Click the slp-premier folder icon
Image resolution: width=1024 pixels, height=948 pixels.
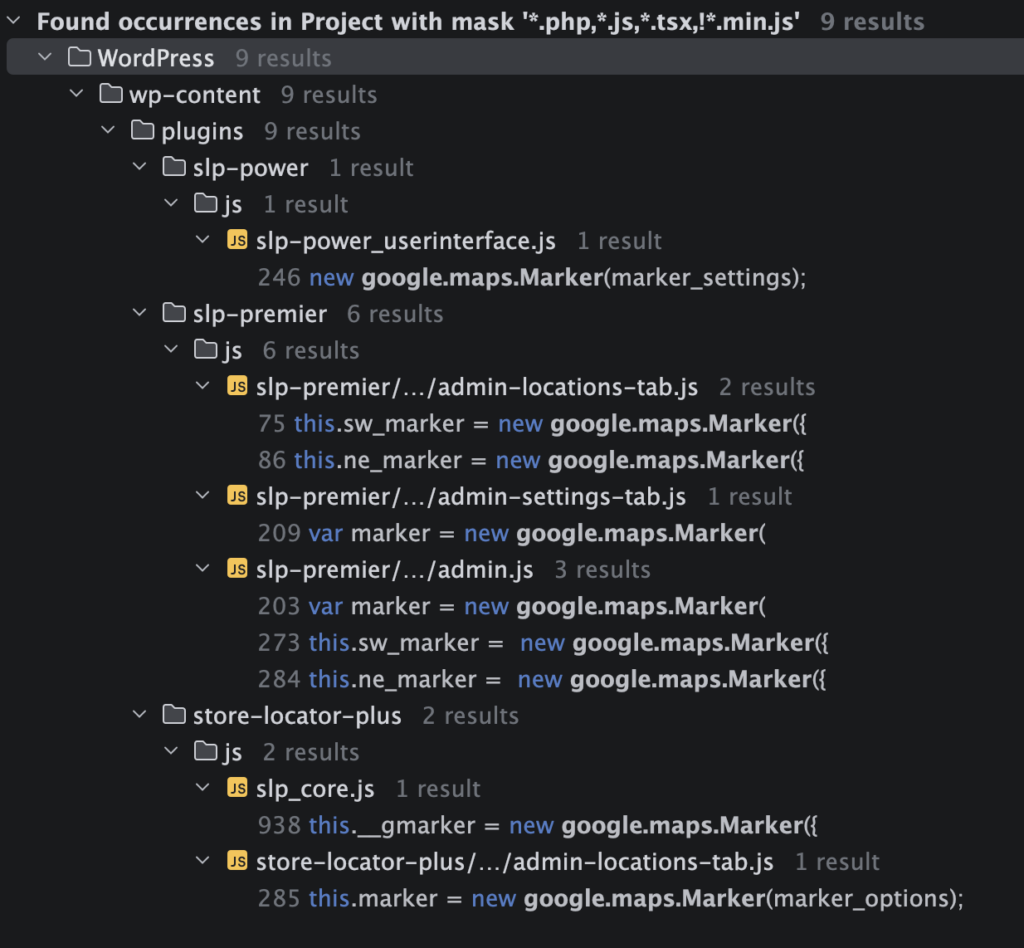click(174, 314)
